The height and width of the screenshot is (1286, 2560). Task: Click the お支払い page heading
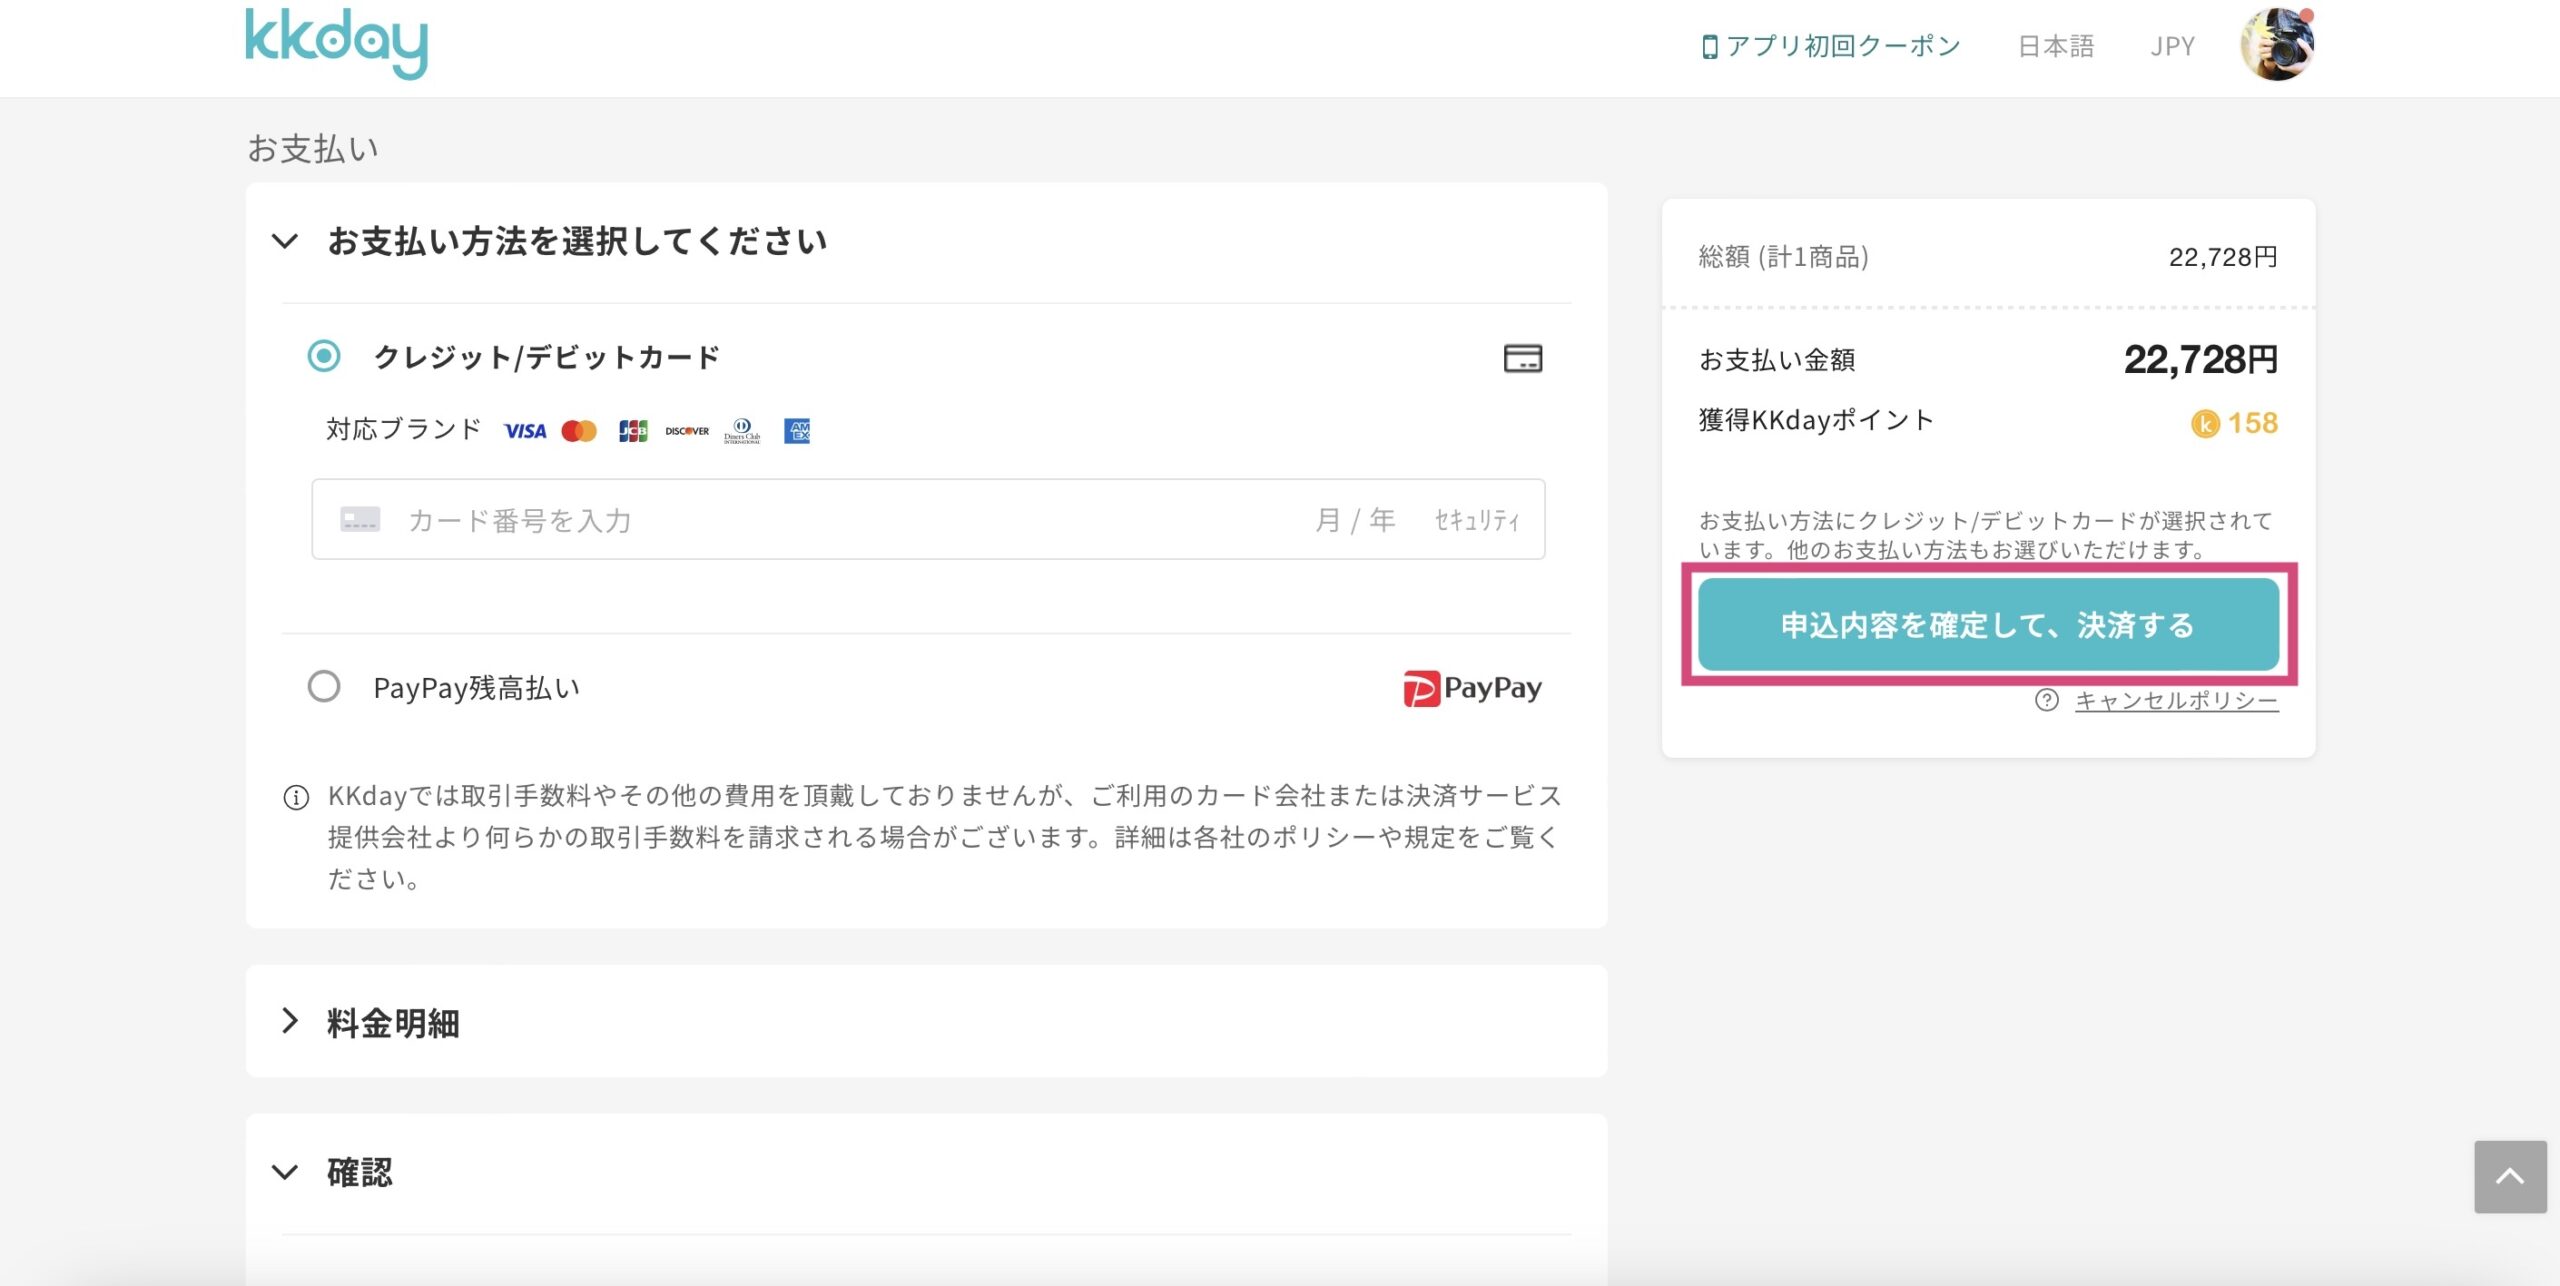tap(313, 148)
